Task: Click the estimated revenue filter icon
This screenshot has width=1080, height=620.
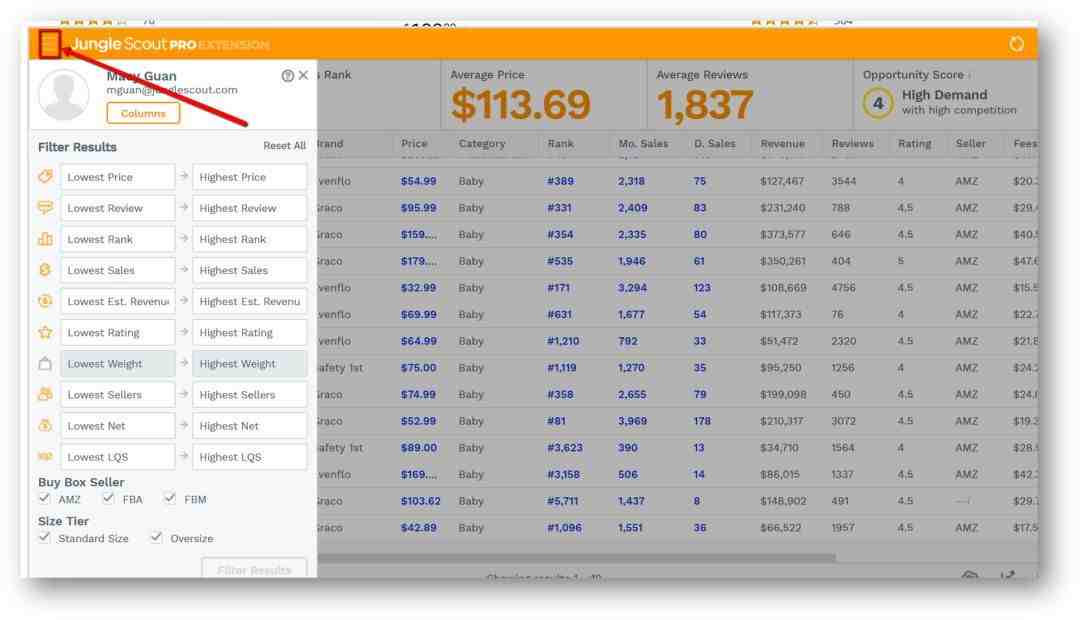Action: pos(45,301)
